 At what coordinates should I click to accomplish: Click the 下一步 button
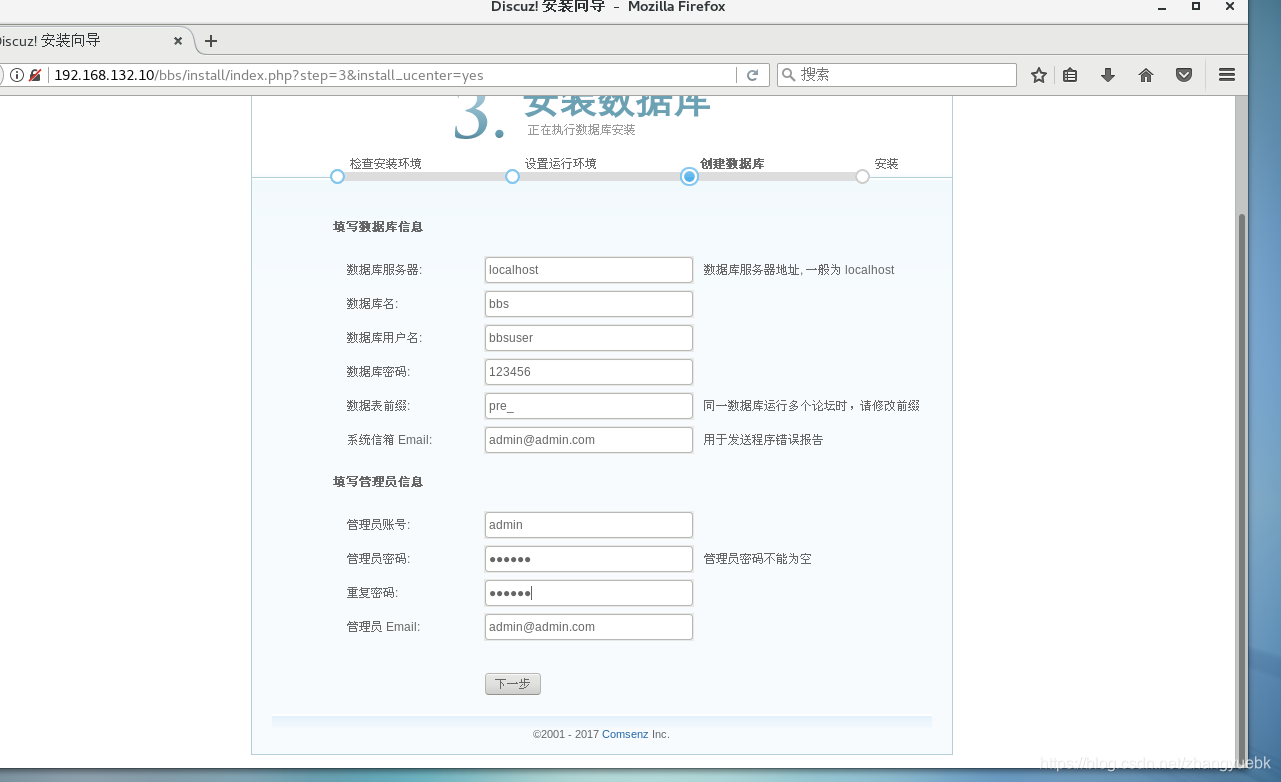[513, 684]
